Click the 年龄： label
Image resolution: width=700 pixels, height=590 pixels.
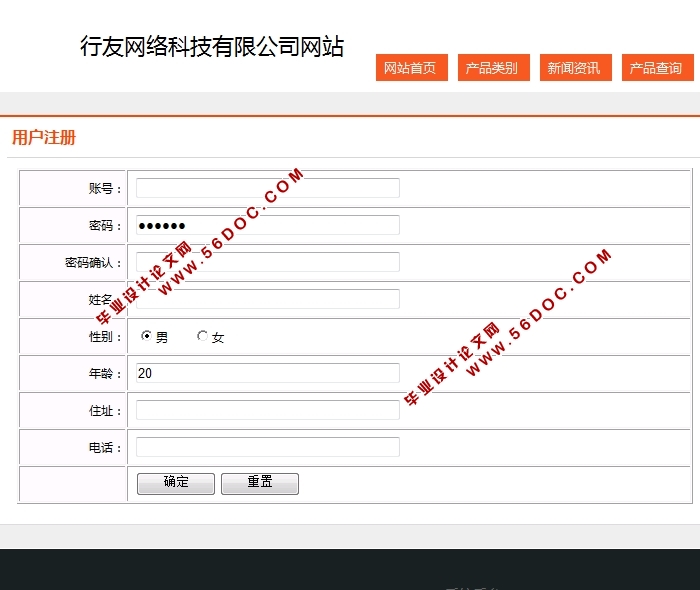(105, 374)
